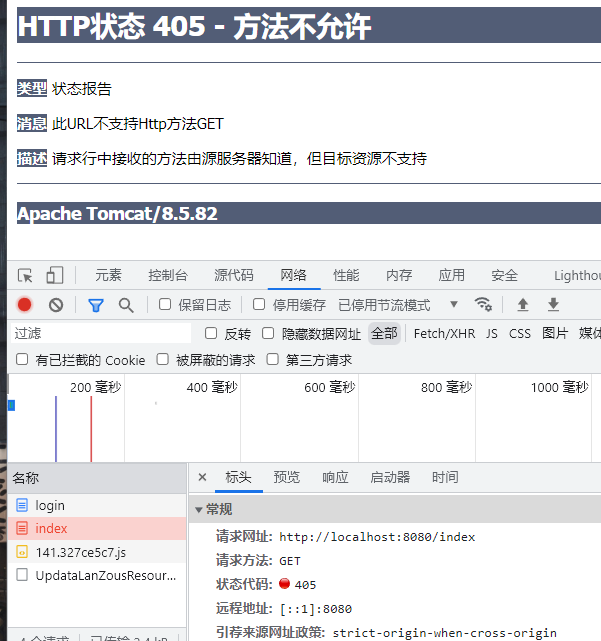
Task: Open network conditions wifi icon
Action: (483, 305)
